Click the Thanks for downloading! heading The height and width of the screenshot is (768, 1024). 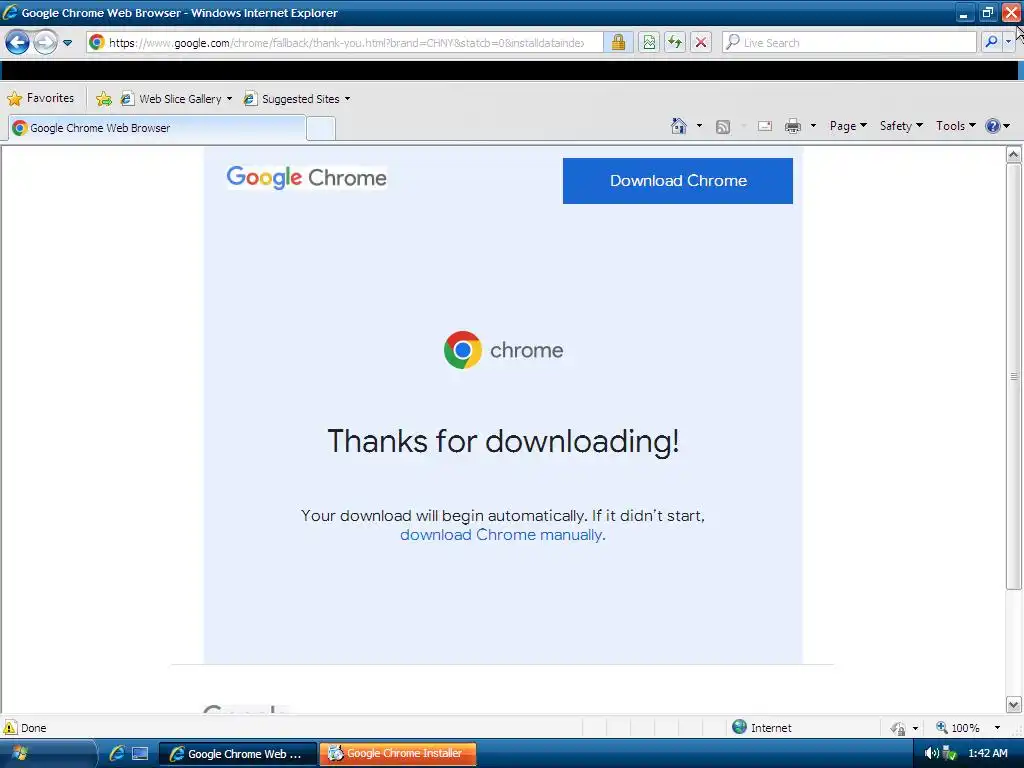(x=503, y=441)
